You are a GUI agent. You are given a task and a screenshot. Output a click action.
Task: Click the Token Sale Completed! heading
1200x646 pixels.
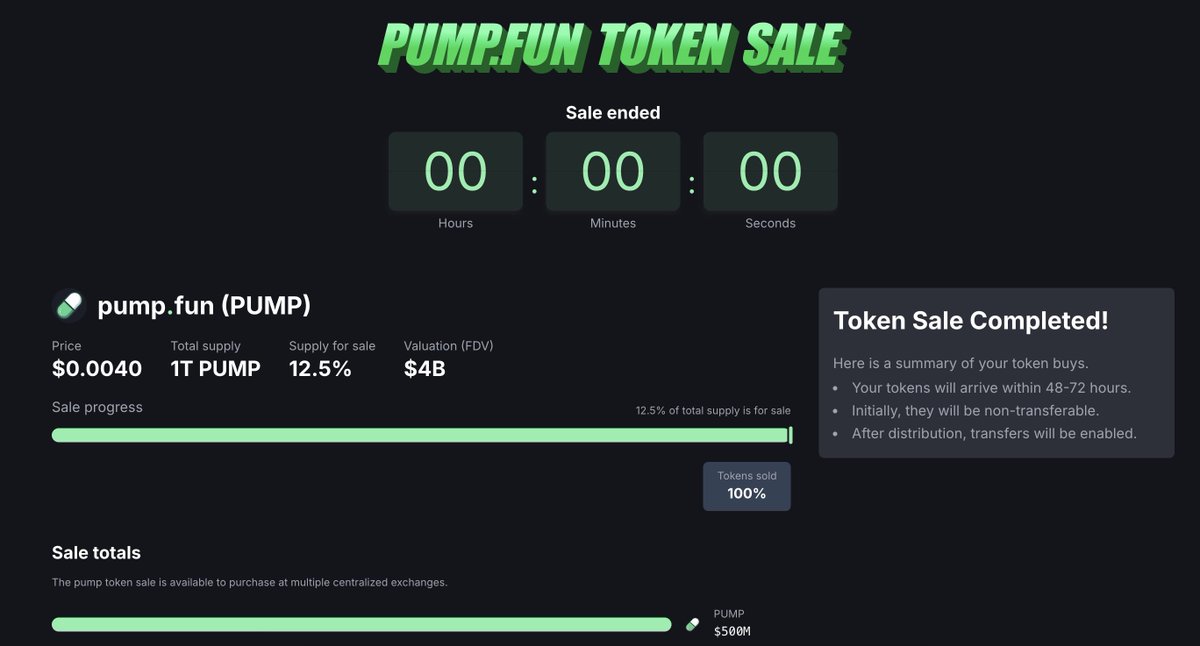[x=970, y=321]
